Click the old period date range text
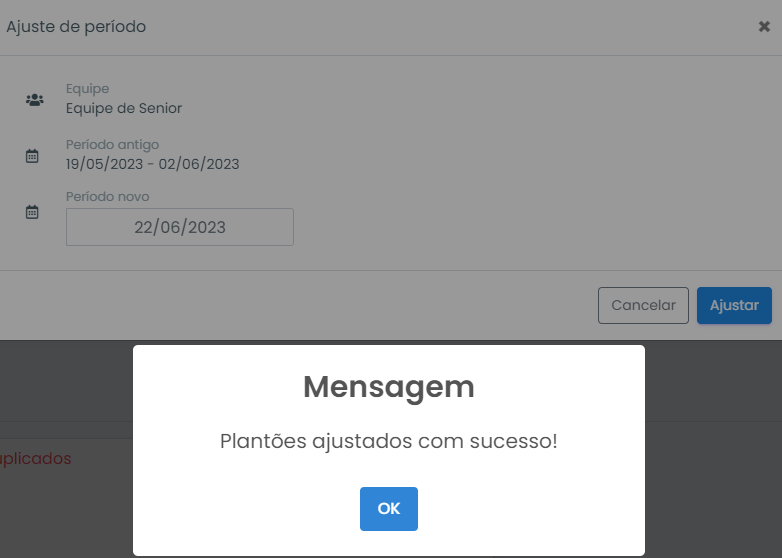Screen dimensions: 782x558 (153, 164)
